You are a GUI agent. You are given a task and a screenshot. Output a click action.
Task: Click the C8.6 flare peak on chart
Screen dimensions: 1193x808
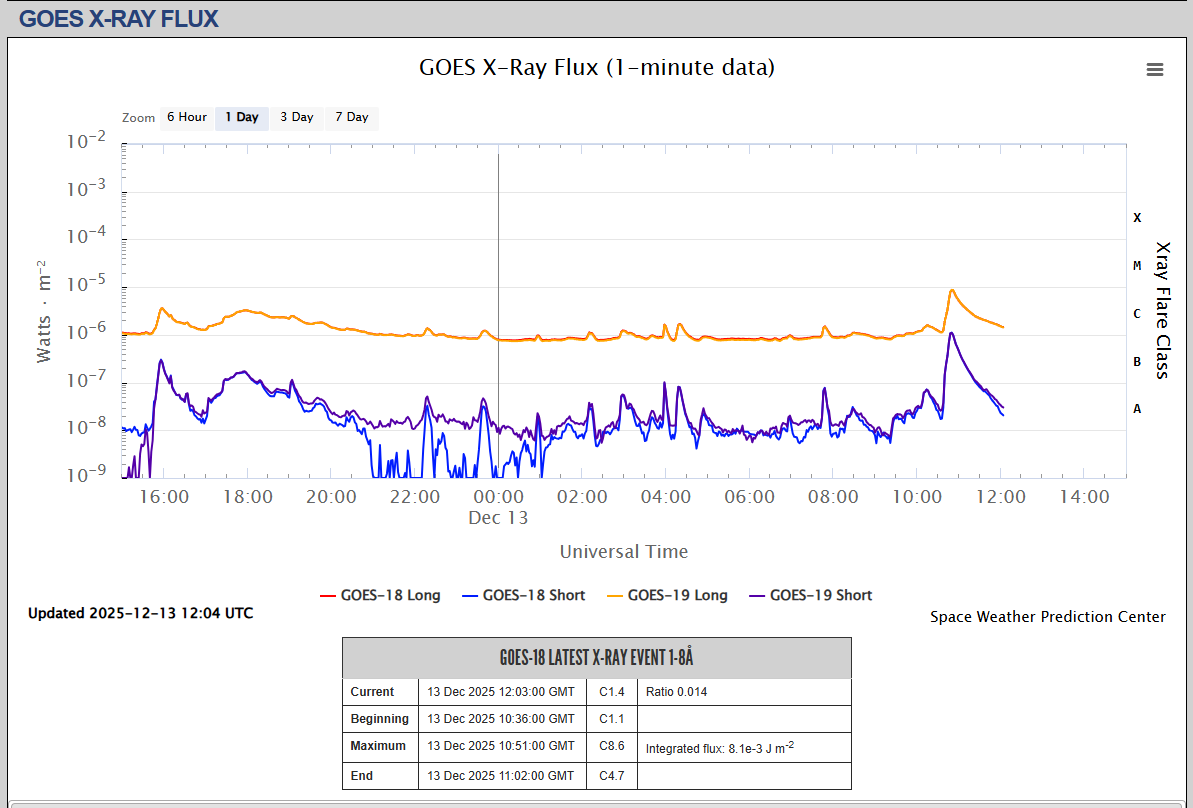pos(952,291)
